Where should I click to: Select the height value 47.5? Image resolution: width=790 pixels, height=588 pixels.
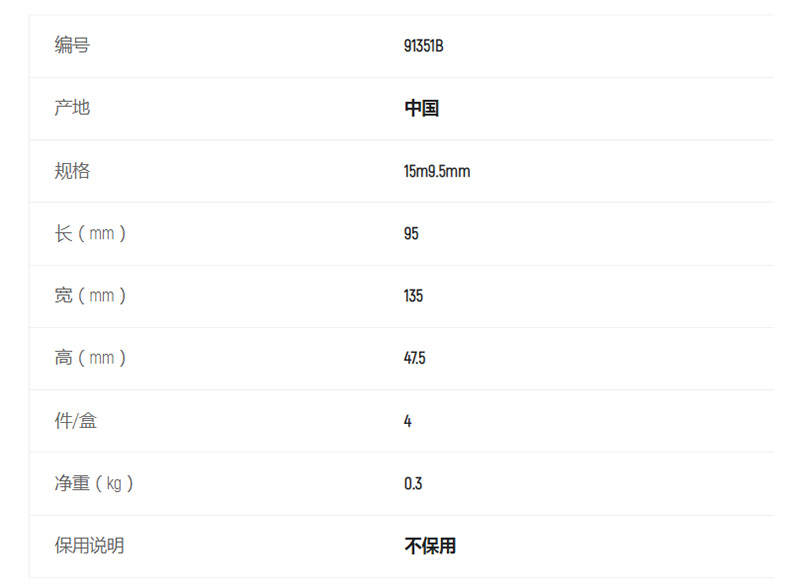pos(414,358)
